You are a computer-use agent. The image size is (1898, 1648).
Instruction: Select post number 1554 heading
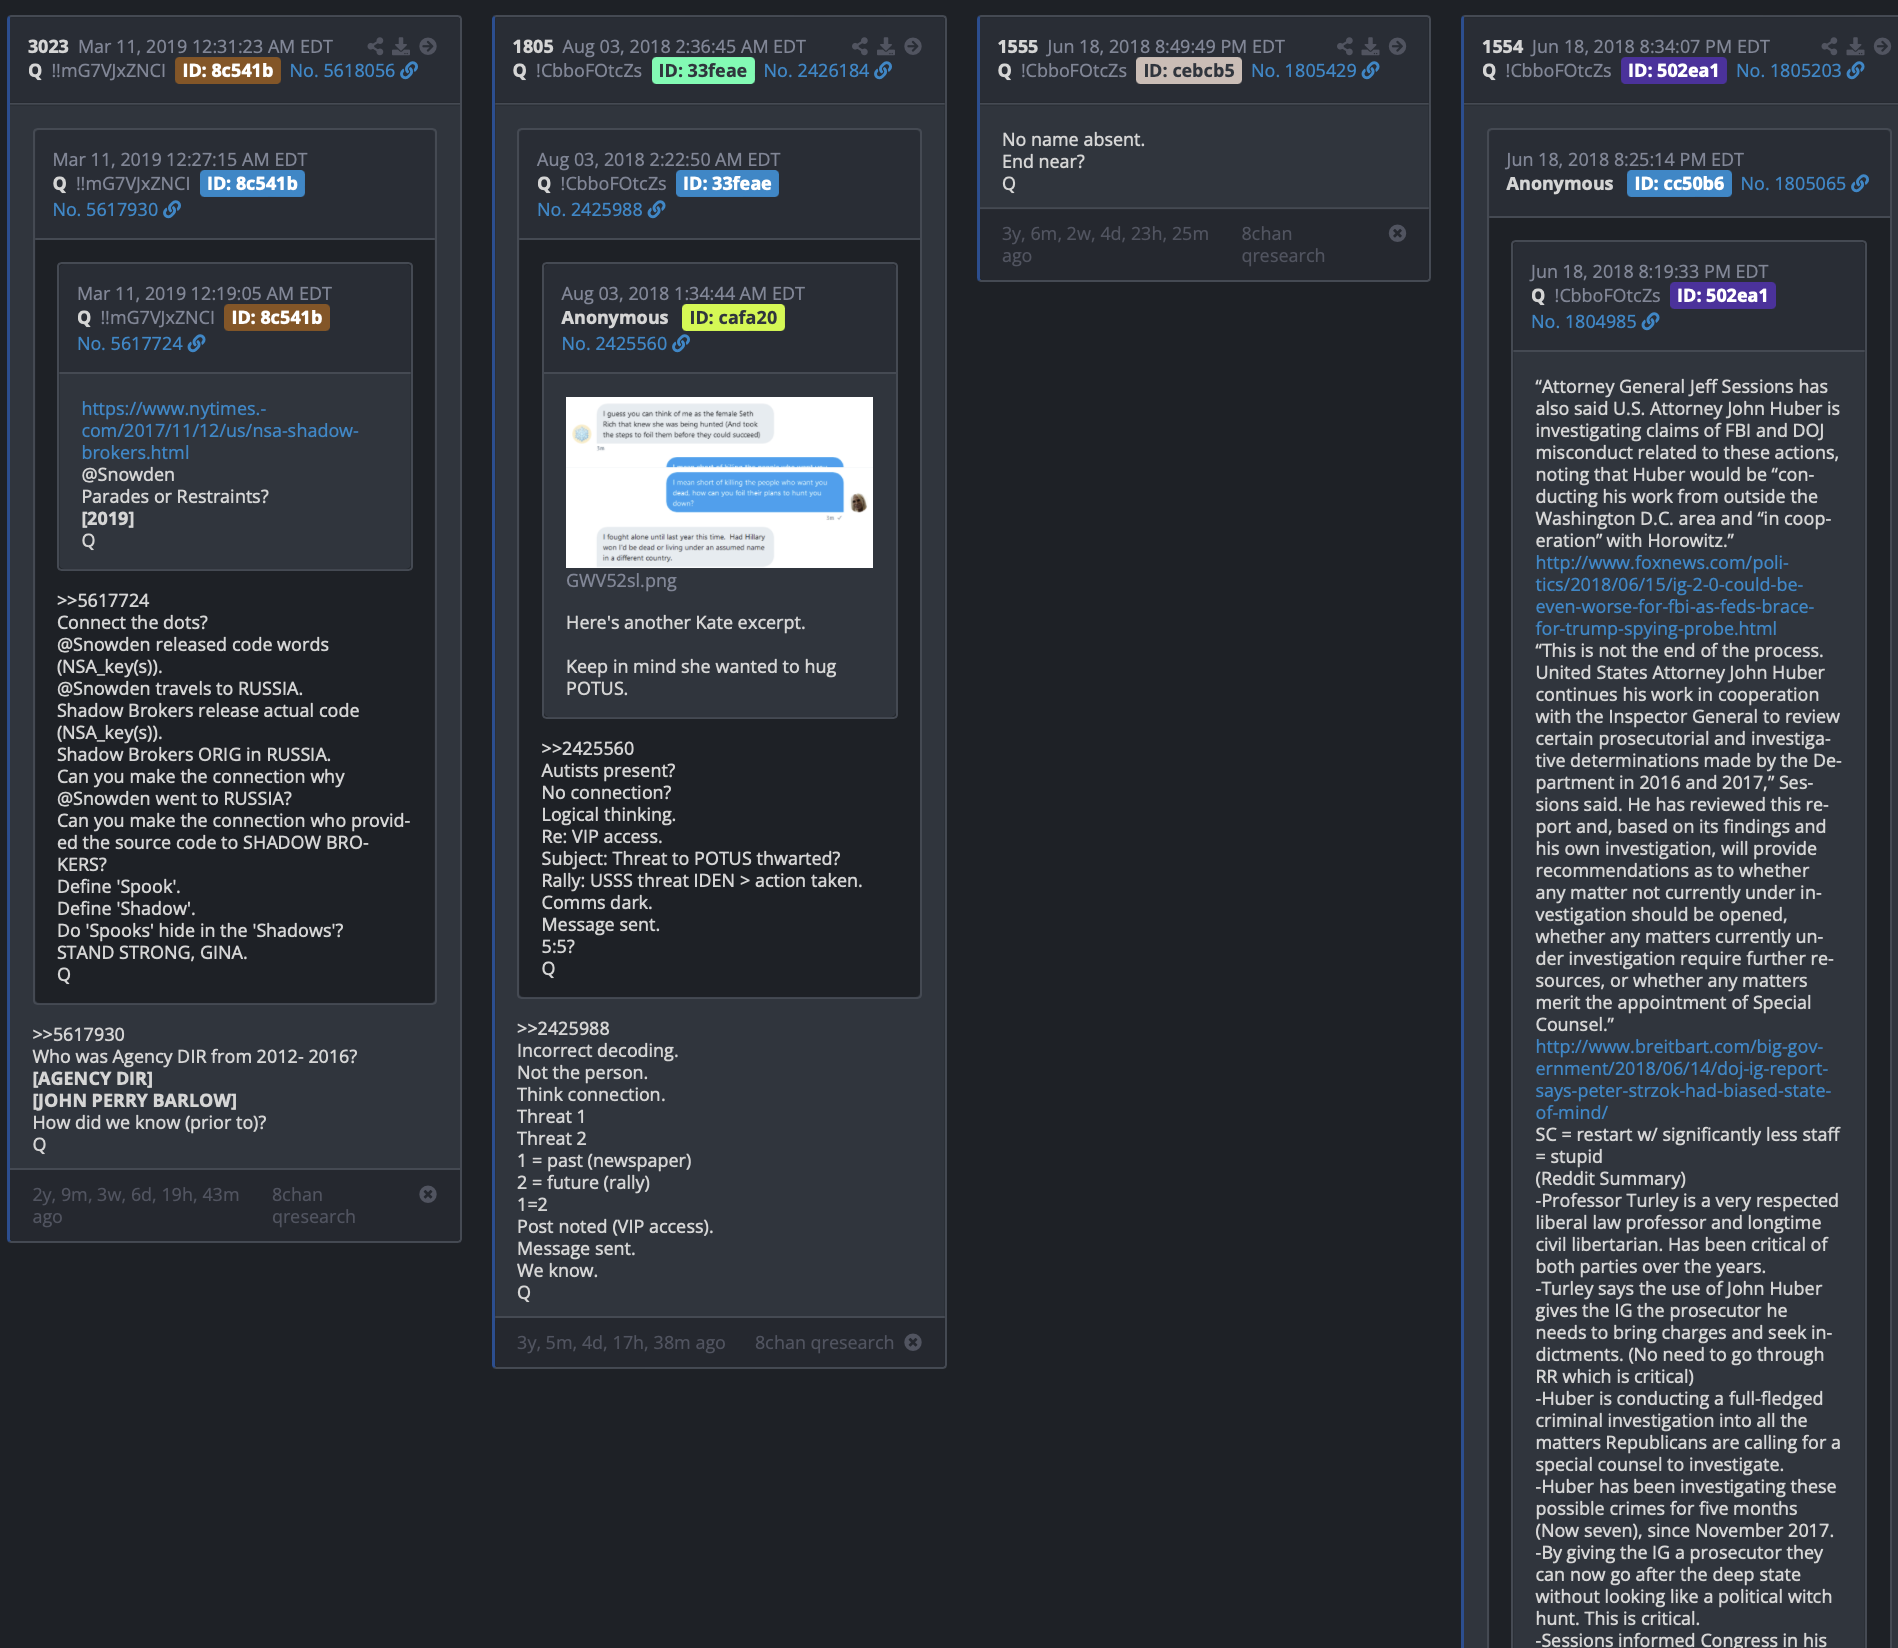click(x=1502, y=47)
